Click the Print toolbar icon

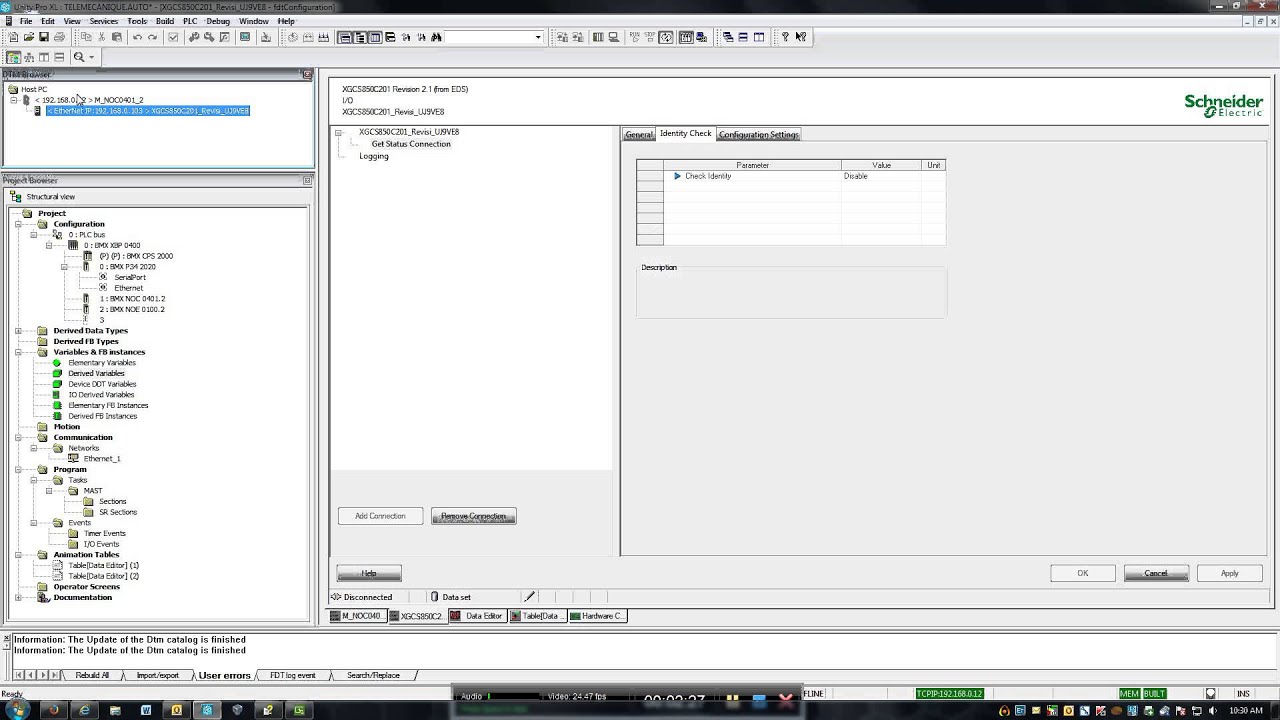point(59,37)
